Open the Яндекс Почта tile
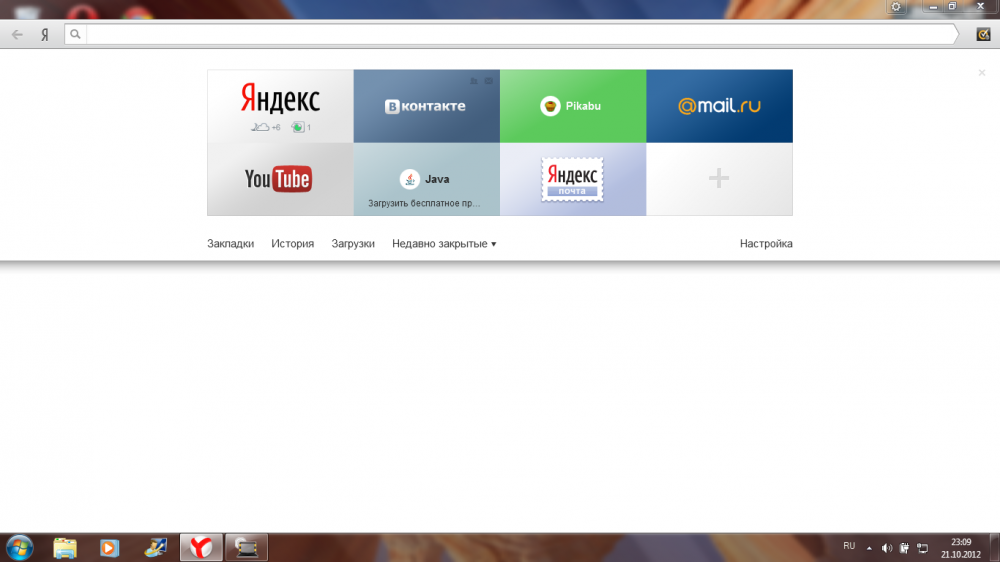Viewport: 1000px width, 562px height. [x=573, y=179]
